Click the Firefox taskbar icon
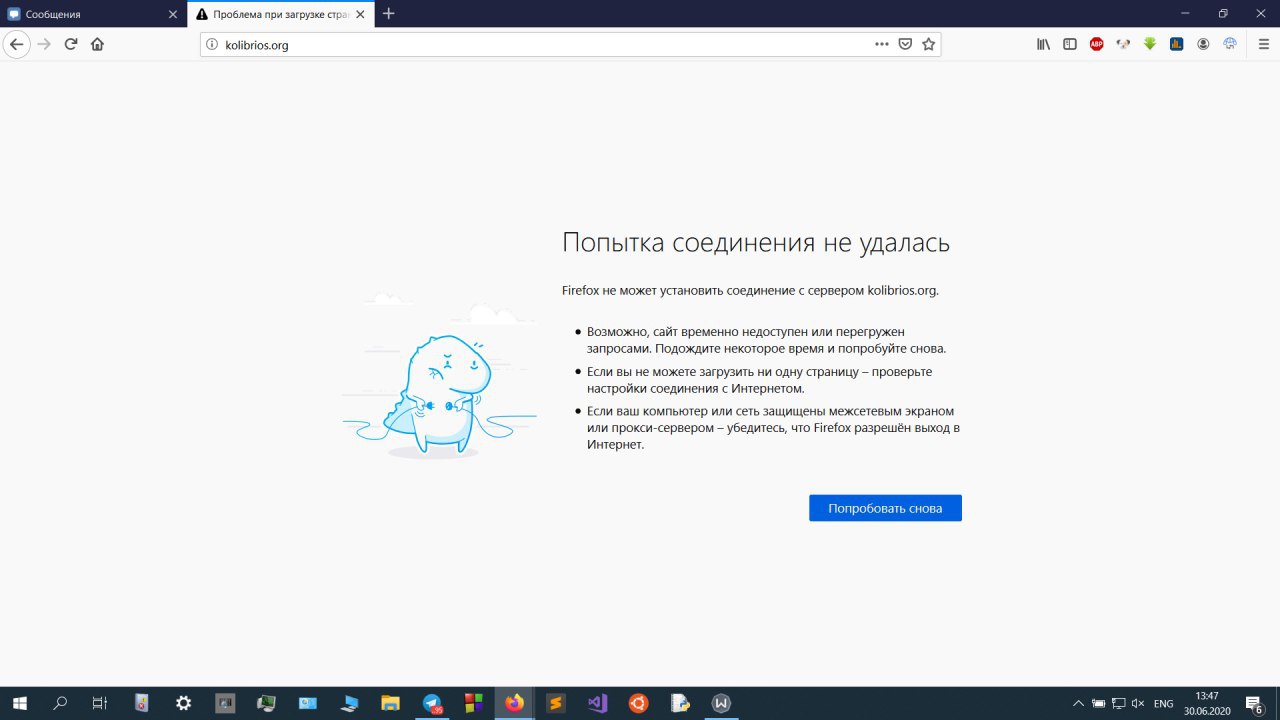Viewport: 1280px width, 720px height. [x=514, y=703]
